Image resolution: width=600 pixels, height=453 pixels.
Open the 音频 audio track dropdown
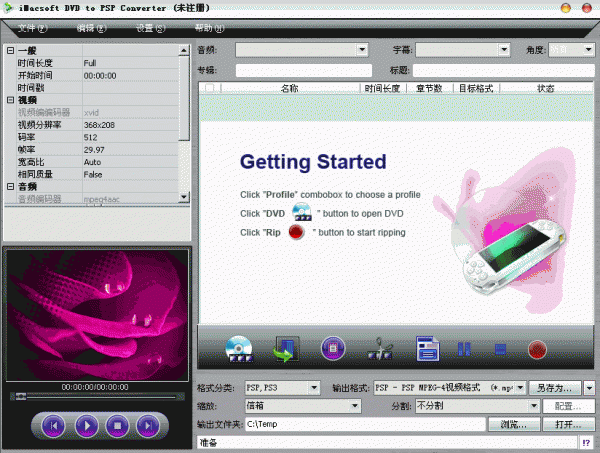point(362,49)
